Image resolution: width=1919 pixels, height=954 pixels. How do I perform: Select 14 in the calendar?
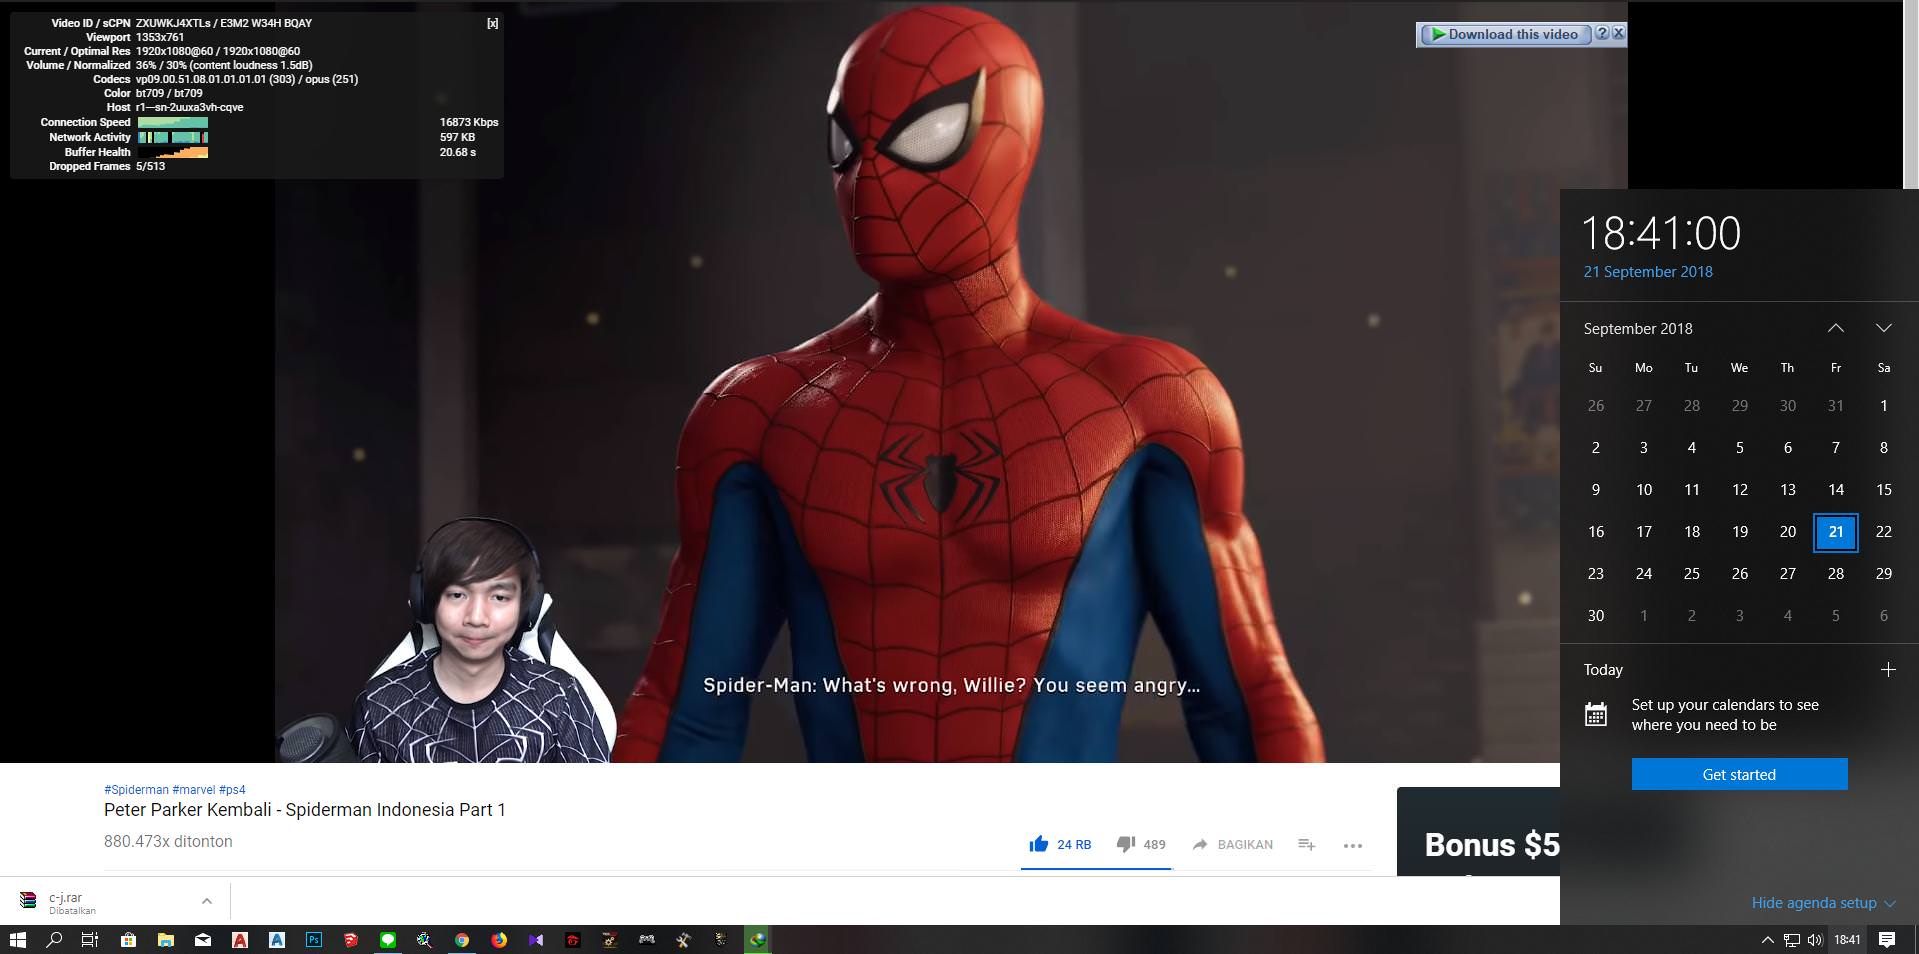1836,490
